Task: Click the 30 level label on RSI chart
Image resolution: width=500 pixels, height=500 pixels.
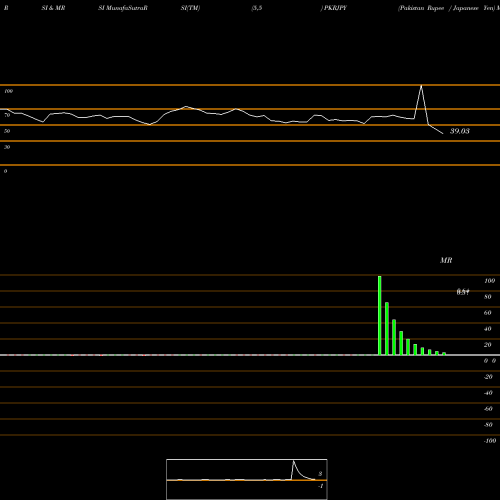Action: click(x=7, y=147)
